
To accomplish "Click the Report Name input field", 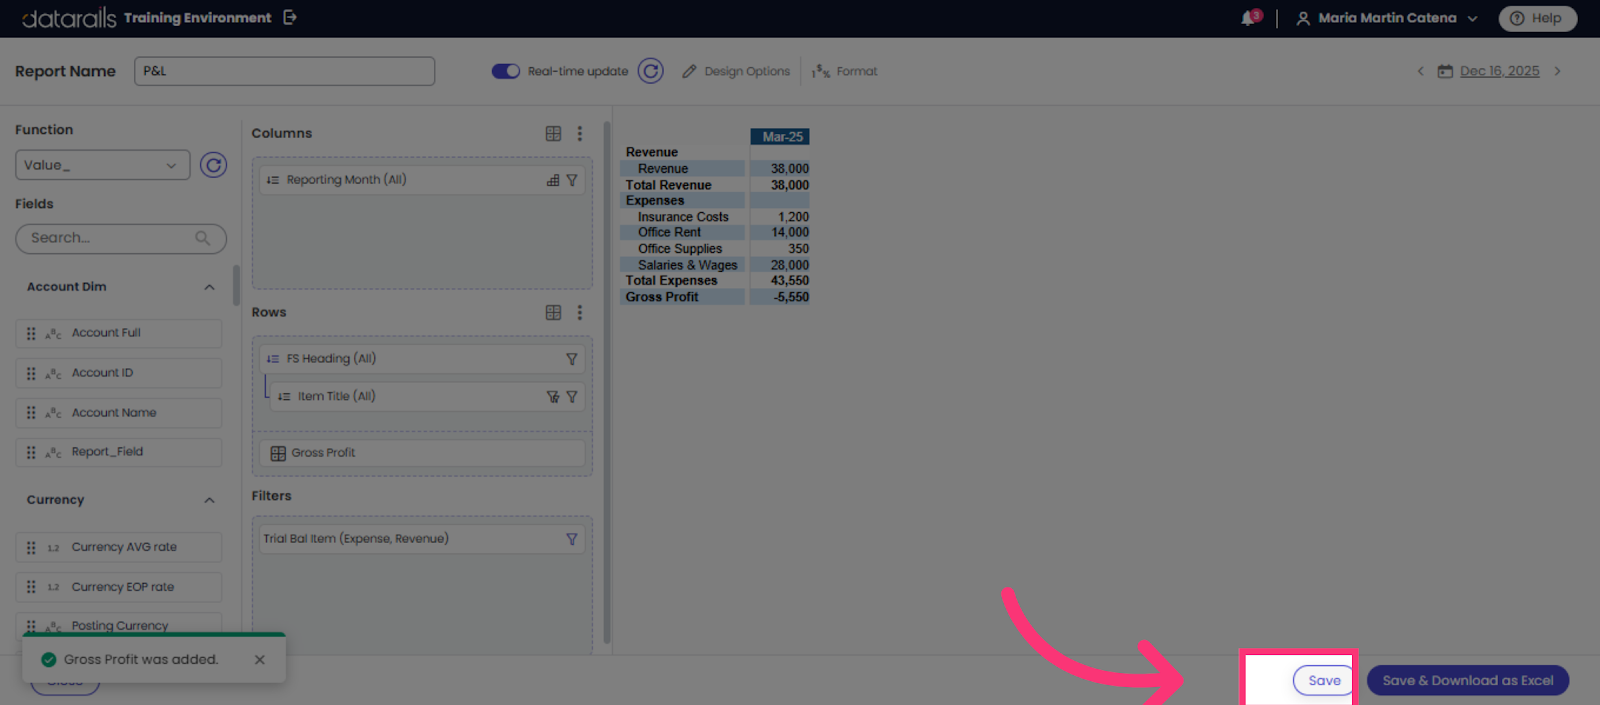I will pyautogui.click(x=284, y=71).
